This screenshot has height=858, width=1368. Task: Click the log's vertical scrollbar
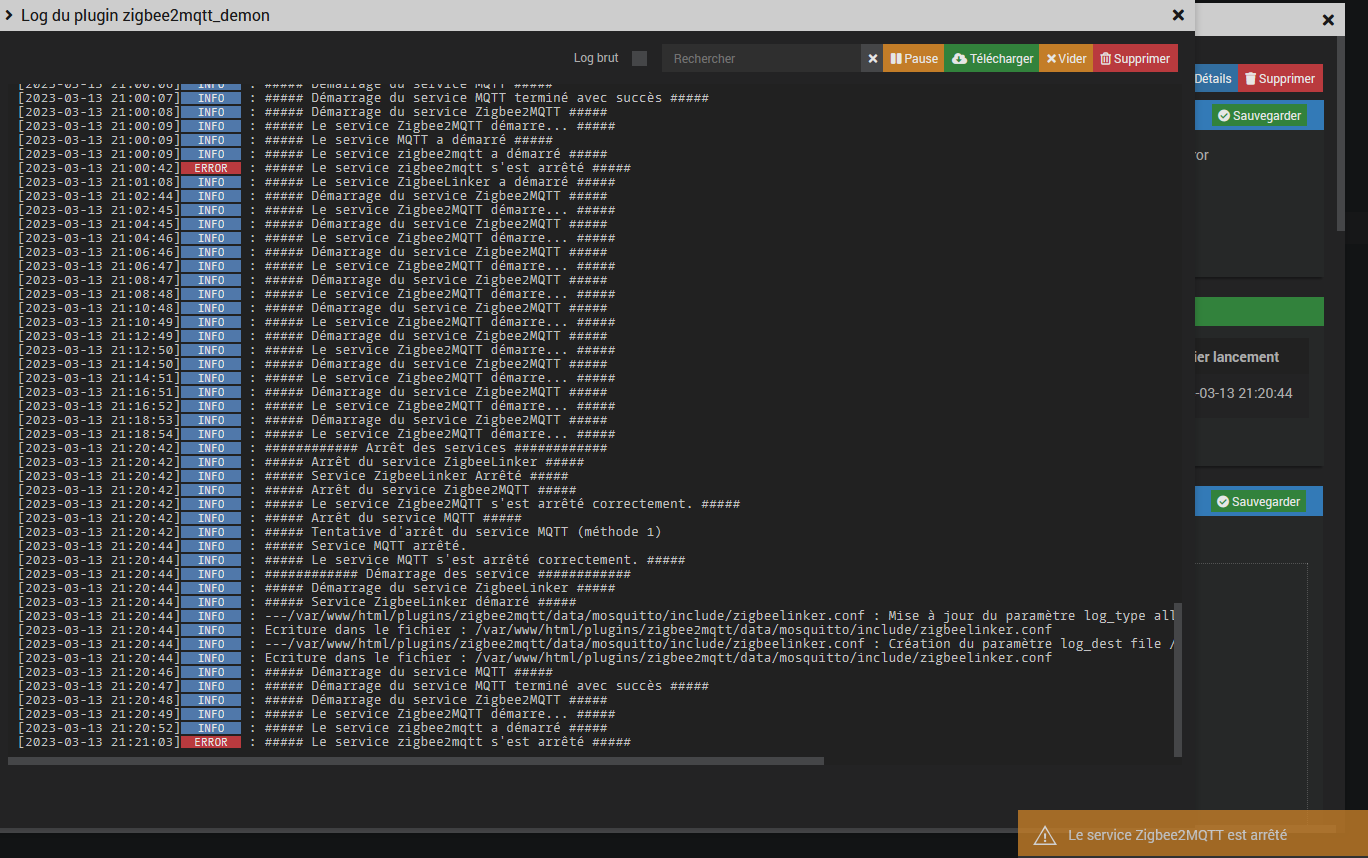(x=1177, y=680)
